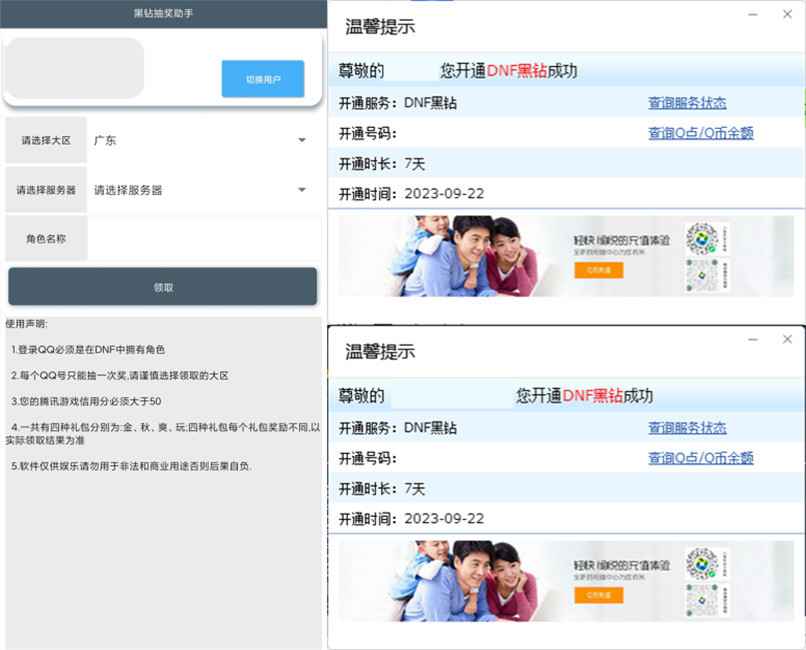
Task: Expand the 请选择服务器 dropdown list
Action: click(203, 190)
